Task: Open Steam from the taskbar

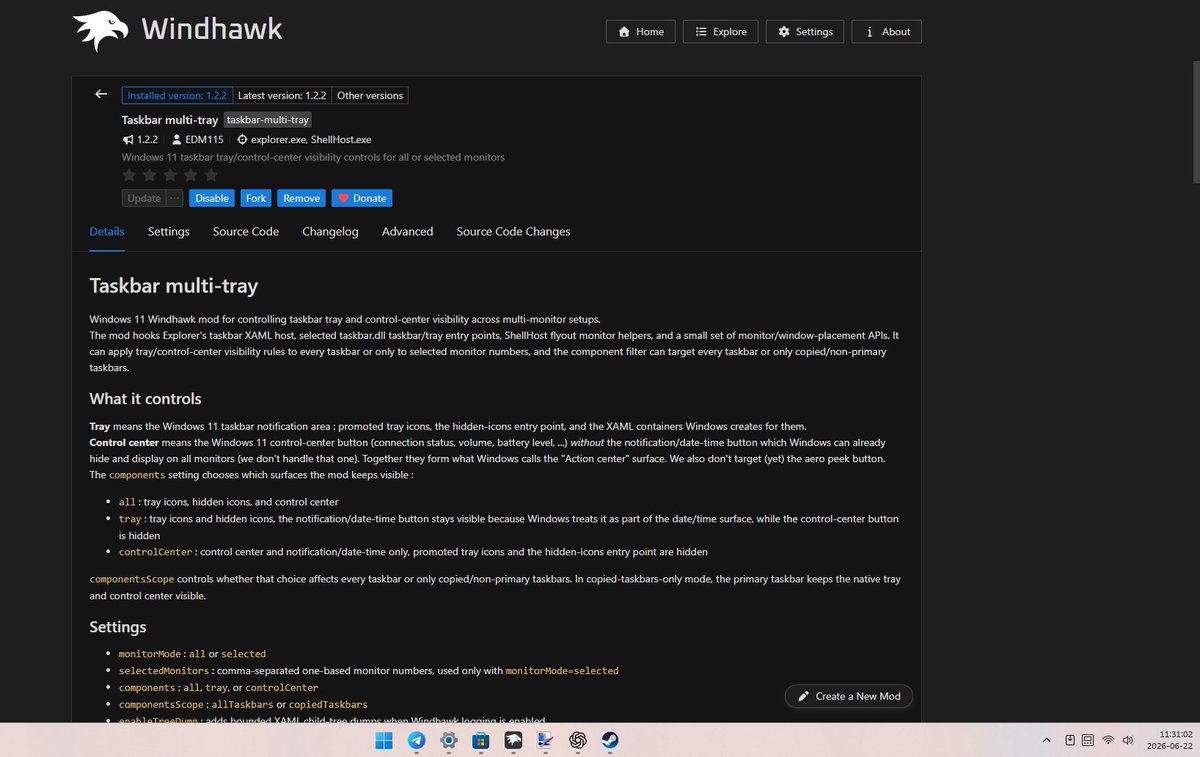Action: [x=609, y=740]
